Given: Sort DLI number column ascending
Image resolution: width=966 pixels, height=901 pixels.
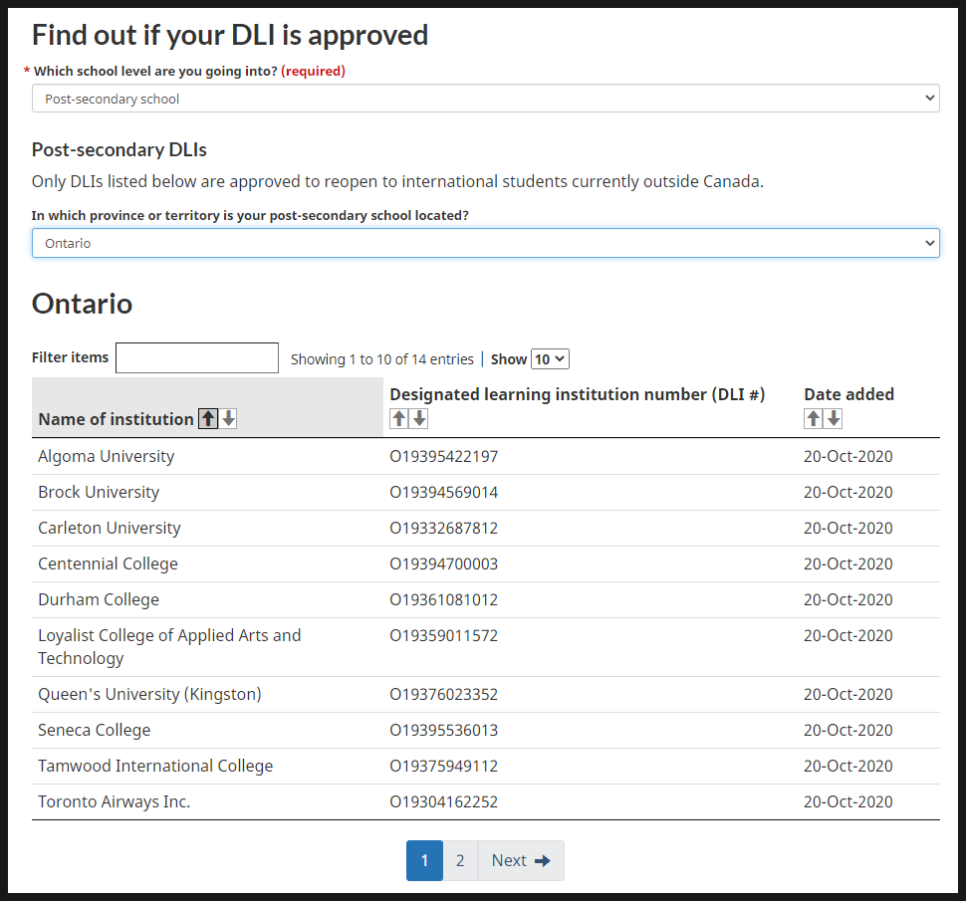Looking at the screenshot, I should [x=399, y=419].
